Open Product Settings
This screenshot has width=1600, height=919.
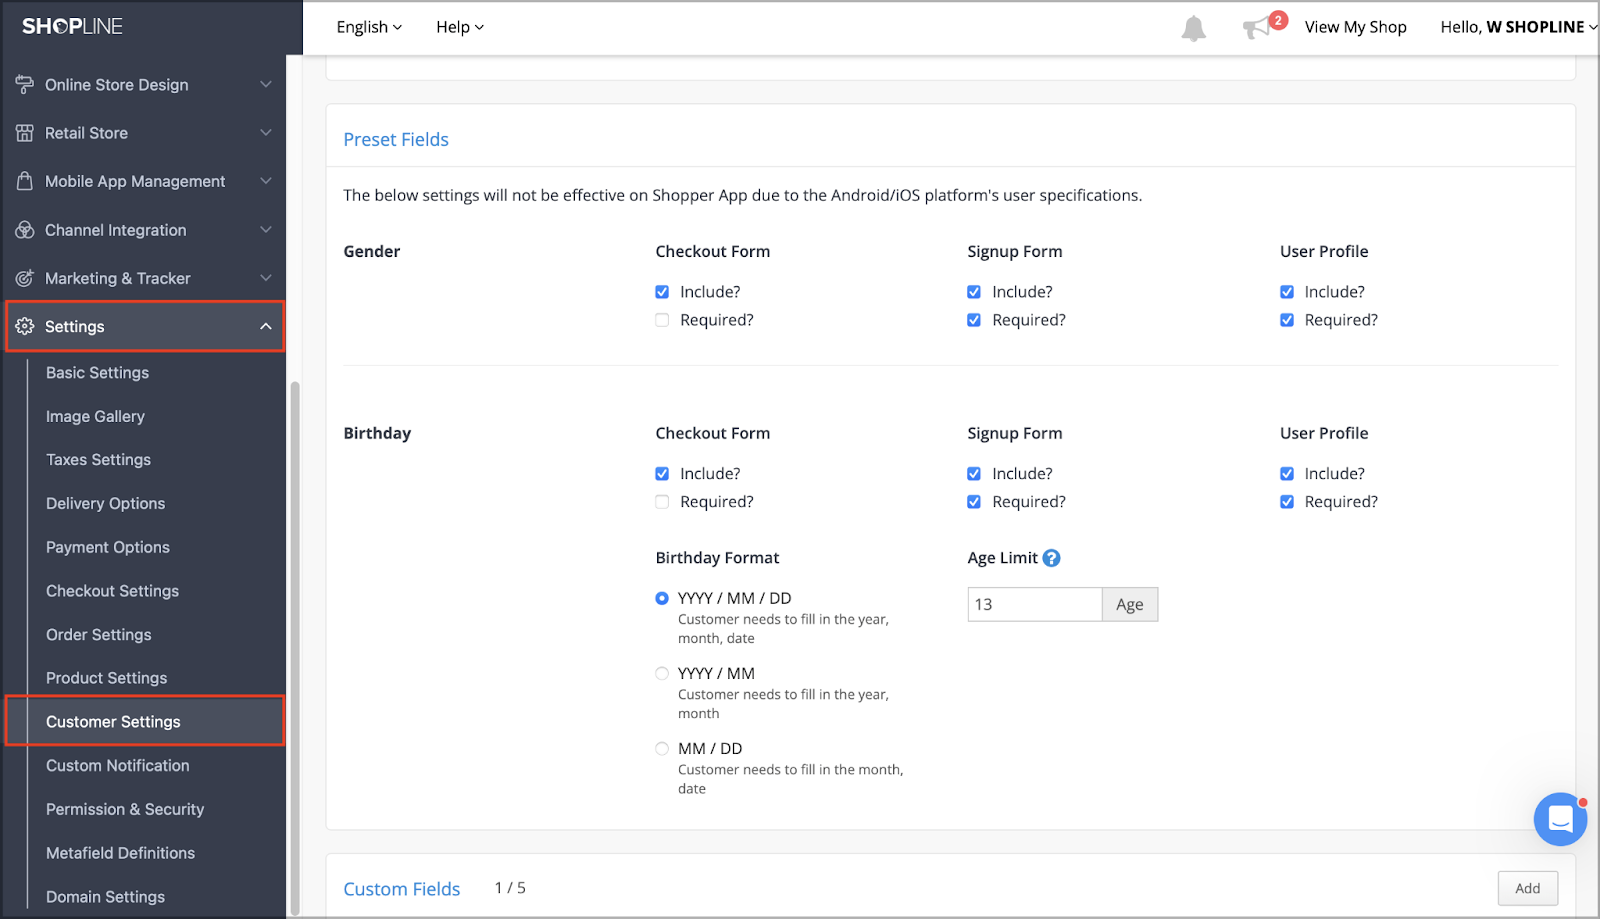106,678
